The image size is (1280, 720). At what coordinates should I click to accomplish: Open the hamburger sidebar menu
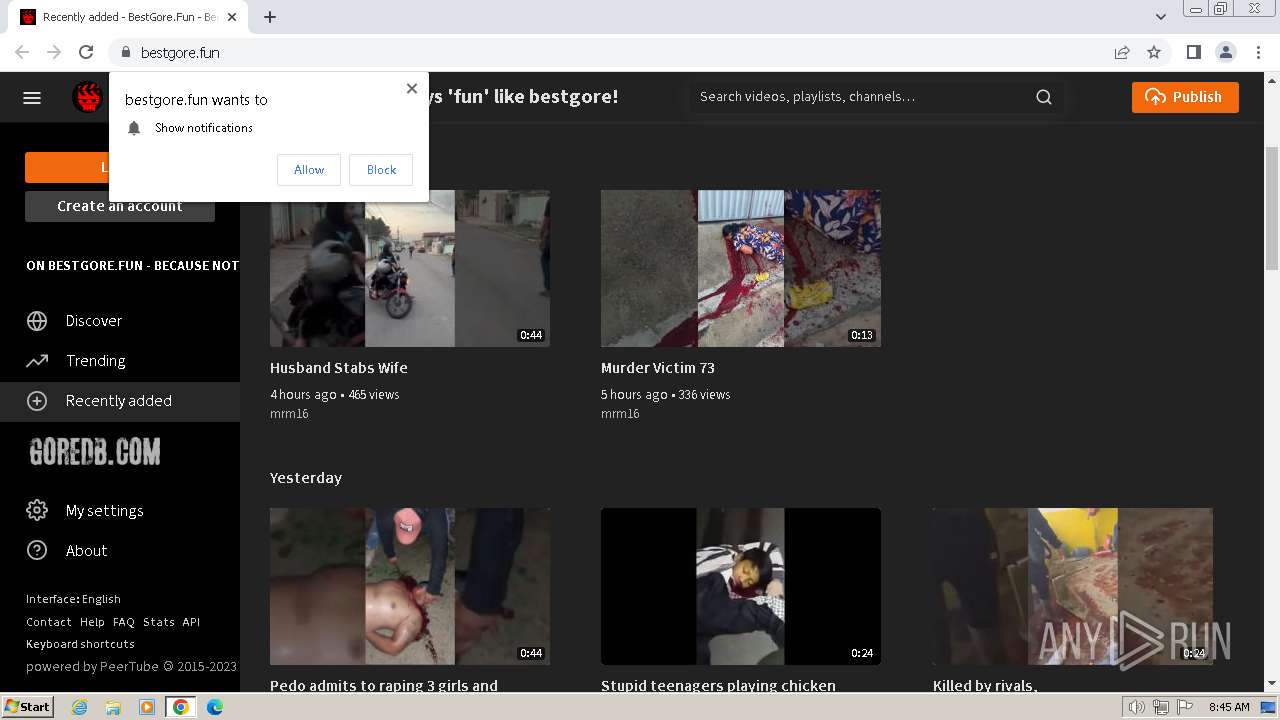[32, 97]
